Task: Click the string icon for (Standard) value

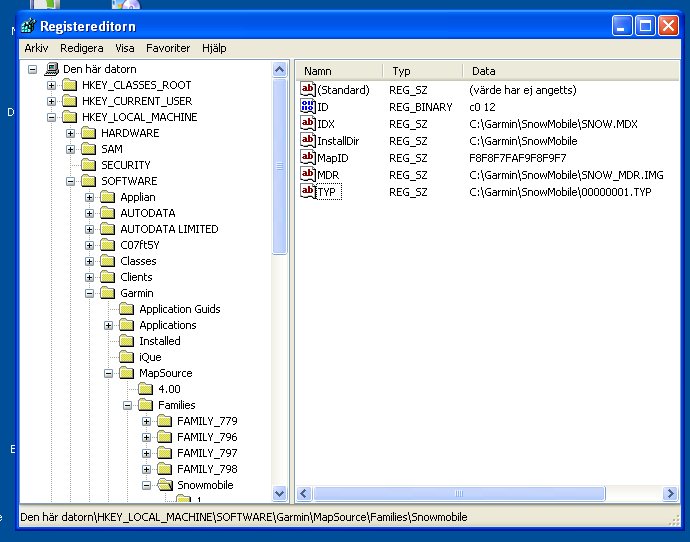Action: [308, 89]
